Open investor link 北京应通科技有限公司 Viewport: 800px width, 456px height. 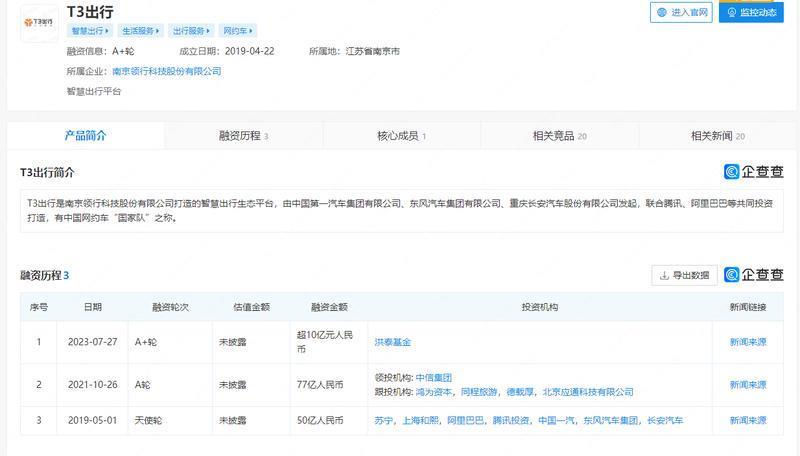(x=588, y=392)
